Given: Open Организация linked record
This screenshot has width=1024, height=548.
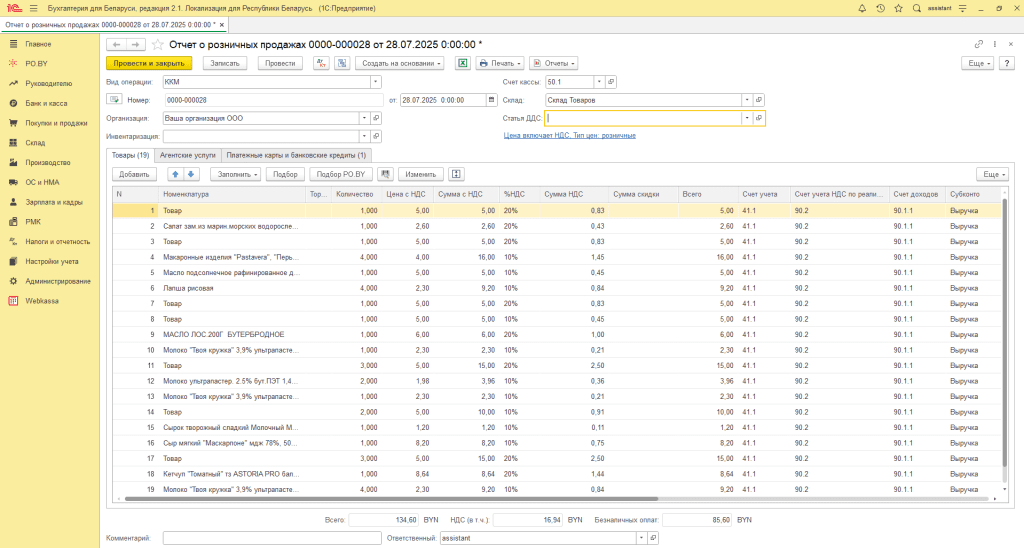Looking at the screenshot, I should point(376,118).
